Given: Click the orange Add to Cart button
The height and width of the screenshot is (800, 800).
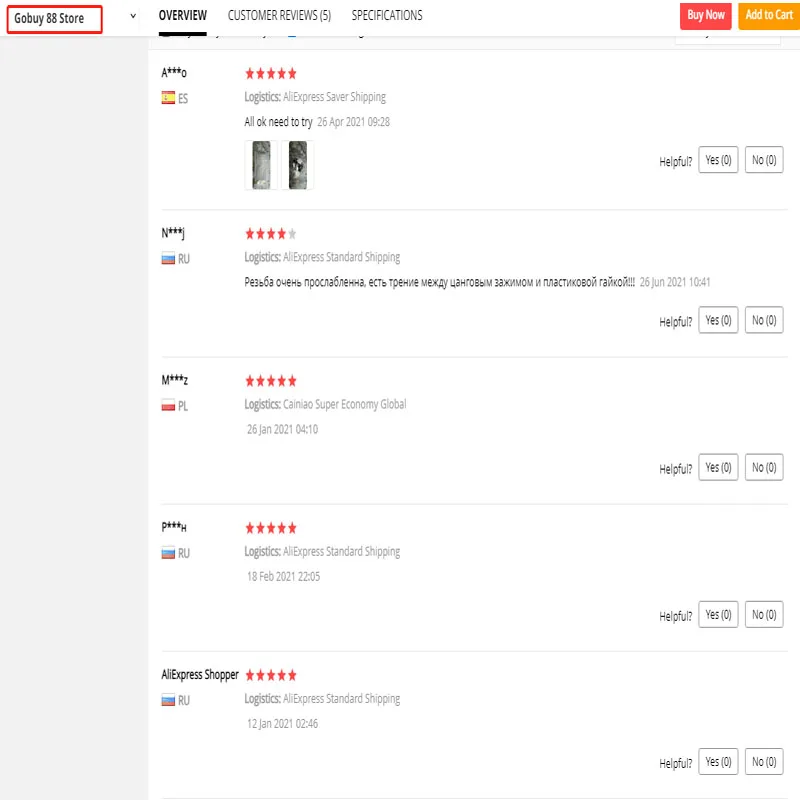Looking at the screenshot, I should tap(769, 15).
